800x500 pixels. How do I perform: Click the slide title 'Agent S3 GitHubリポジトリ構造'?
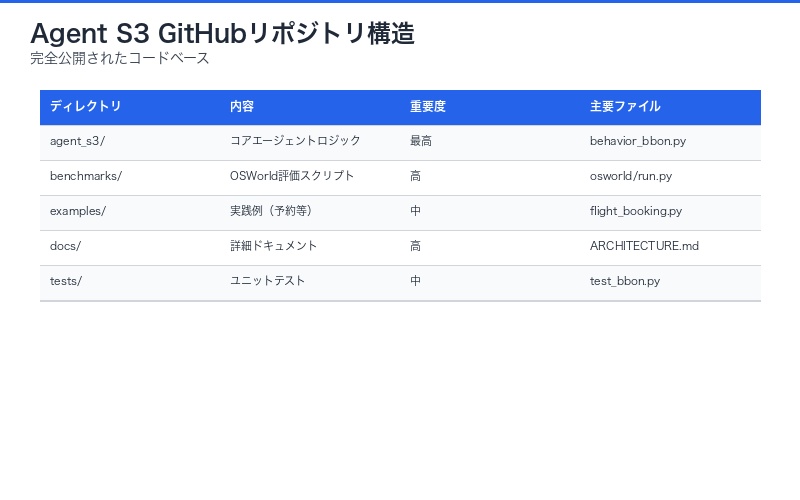pyautogui.click(x=222, y=33)
